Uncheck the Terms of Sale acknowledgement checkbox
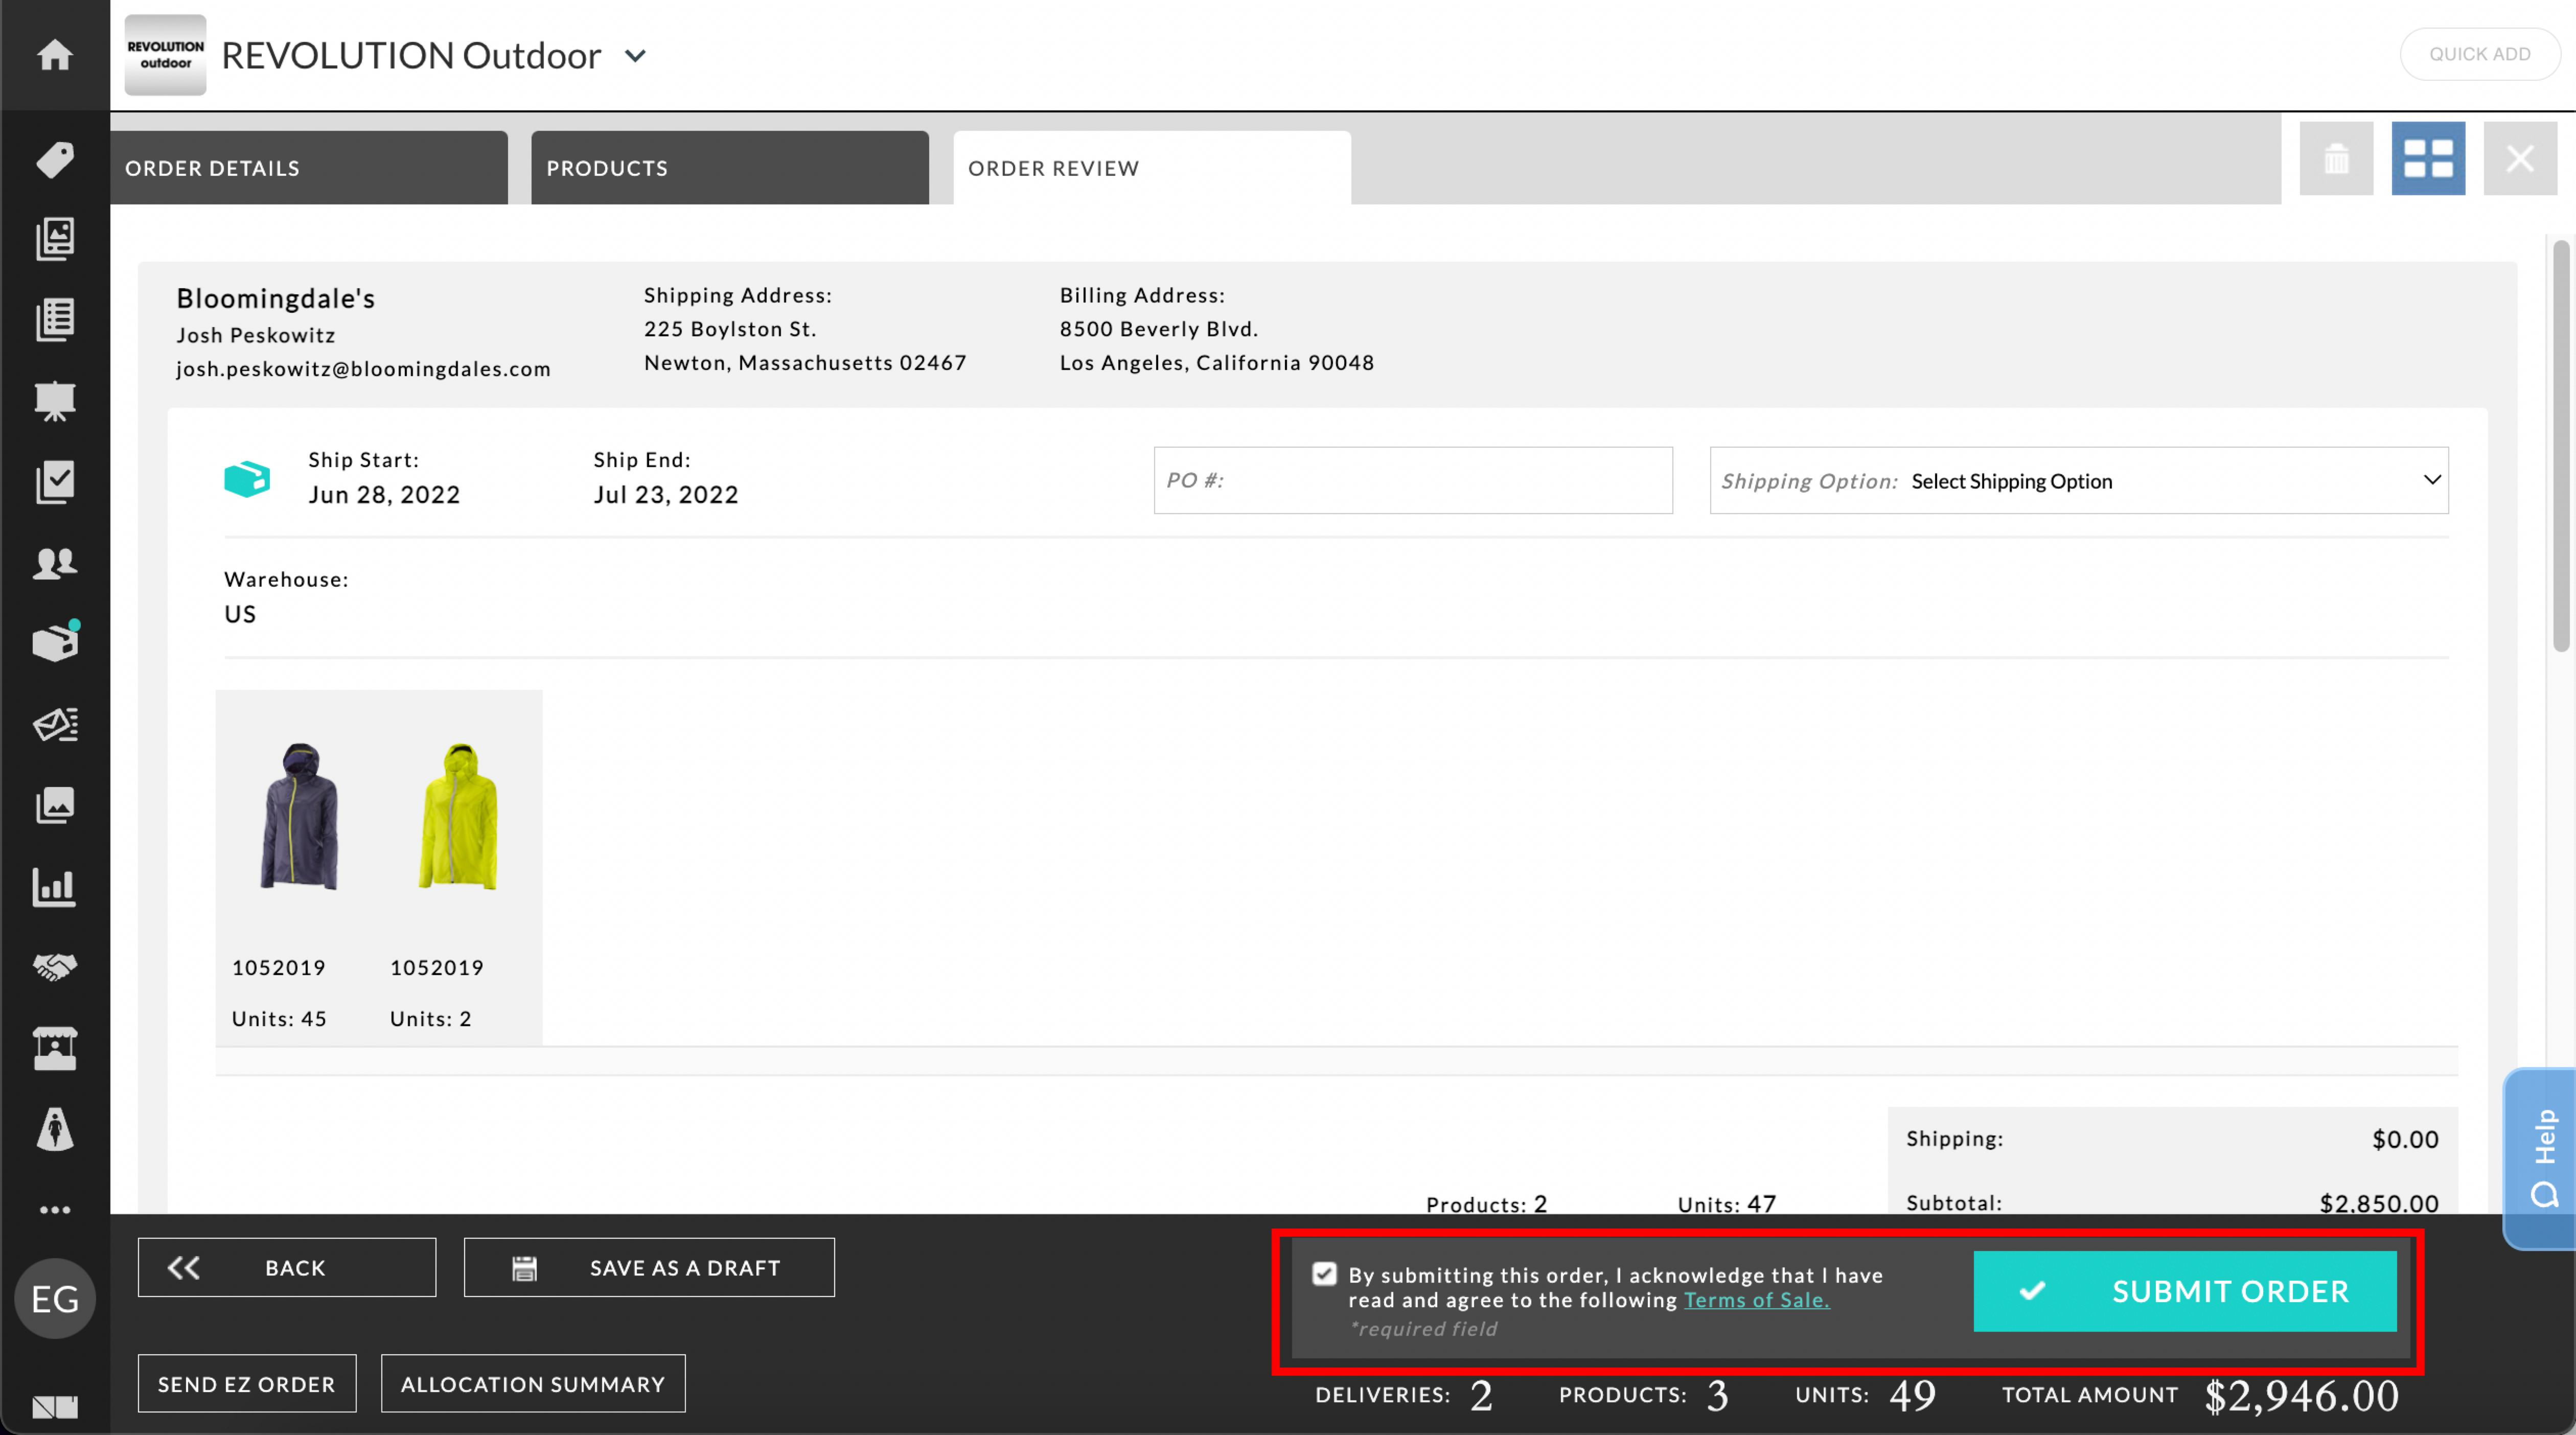This screenshot has height=1435, width=2576. (1324, 1273)
